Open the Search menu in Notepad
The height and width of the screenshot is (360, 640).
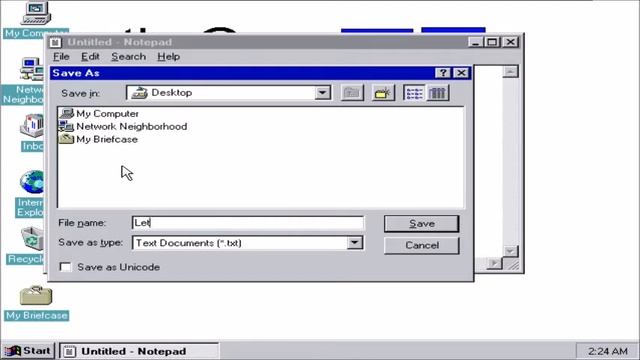coord(129,56)
